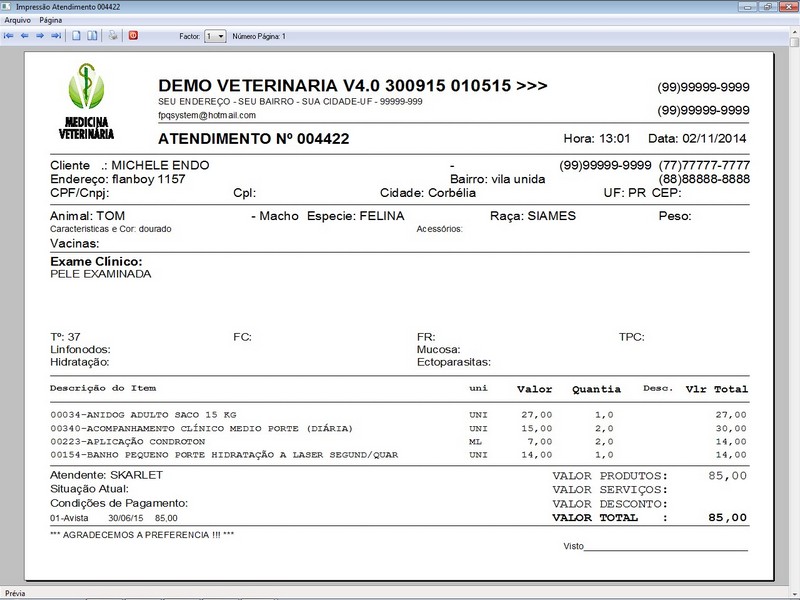
Task: Go to previous page arrow icon
Action: pyautogui.click(x=24, y=36)
